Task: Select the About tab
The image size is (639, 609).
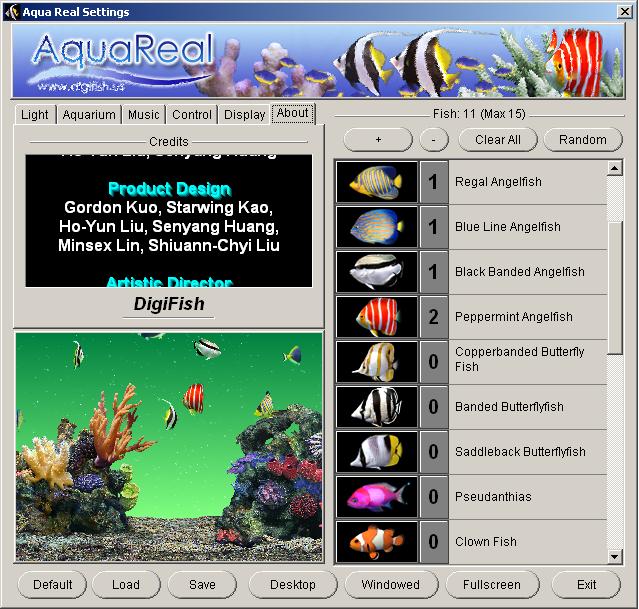Action: click(293, 113)
